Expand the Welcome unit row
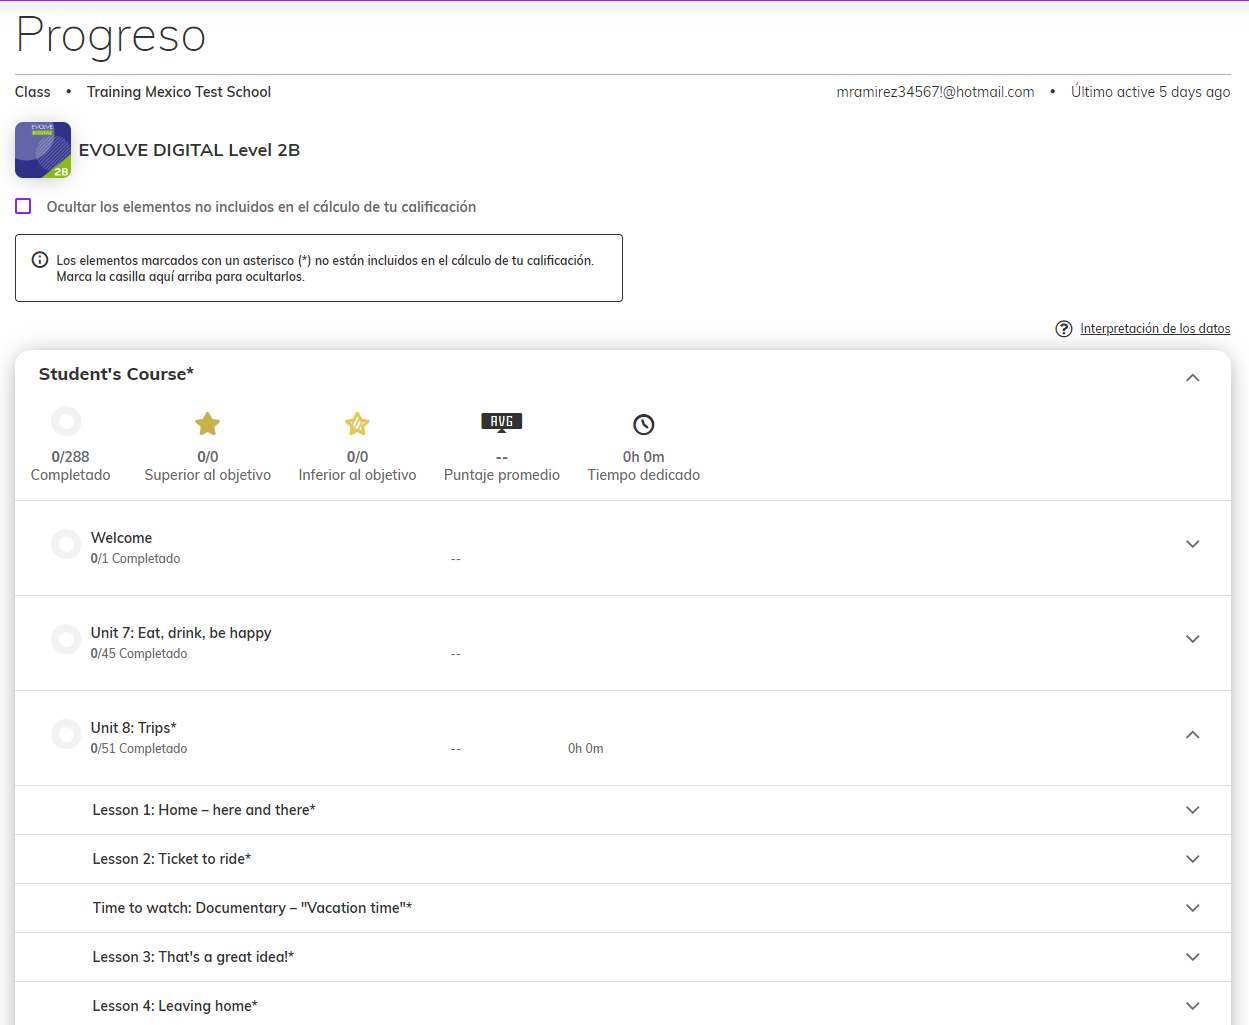The height and width of the screenshot is (1025, 1249). pyautogui.click(x=1192, y=544)
